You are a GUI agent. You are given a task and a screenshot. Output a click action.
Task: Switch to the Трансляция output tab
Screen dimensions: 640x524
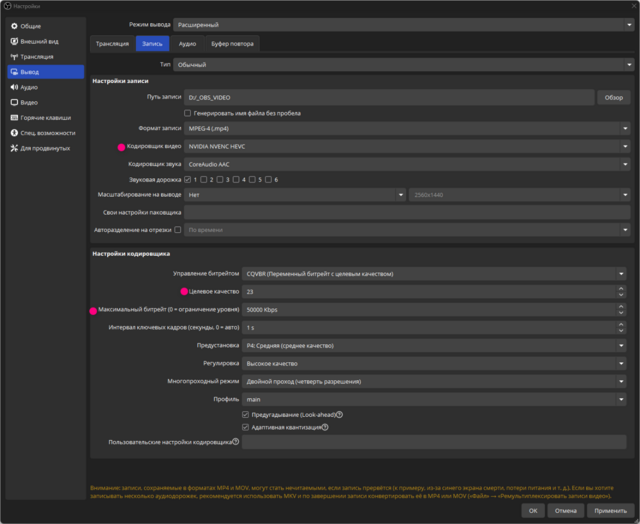112,44
